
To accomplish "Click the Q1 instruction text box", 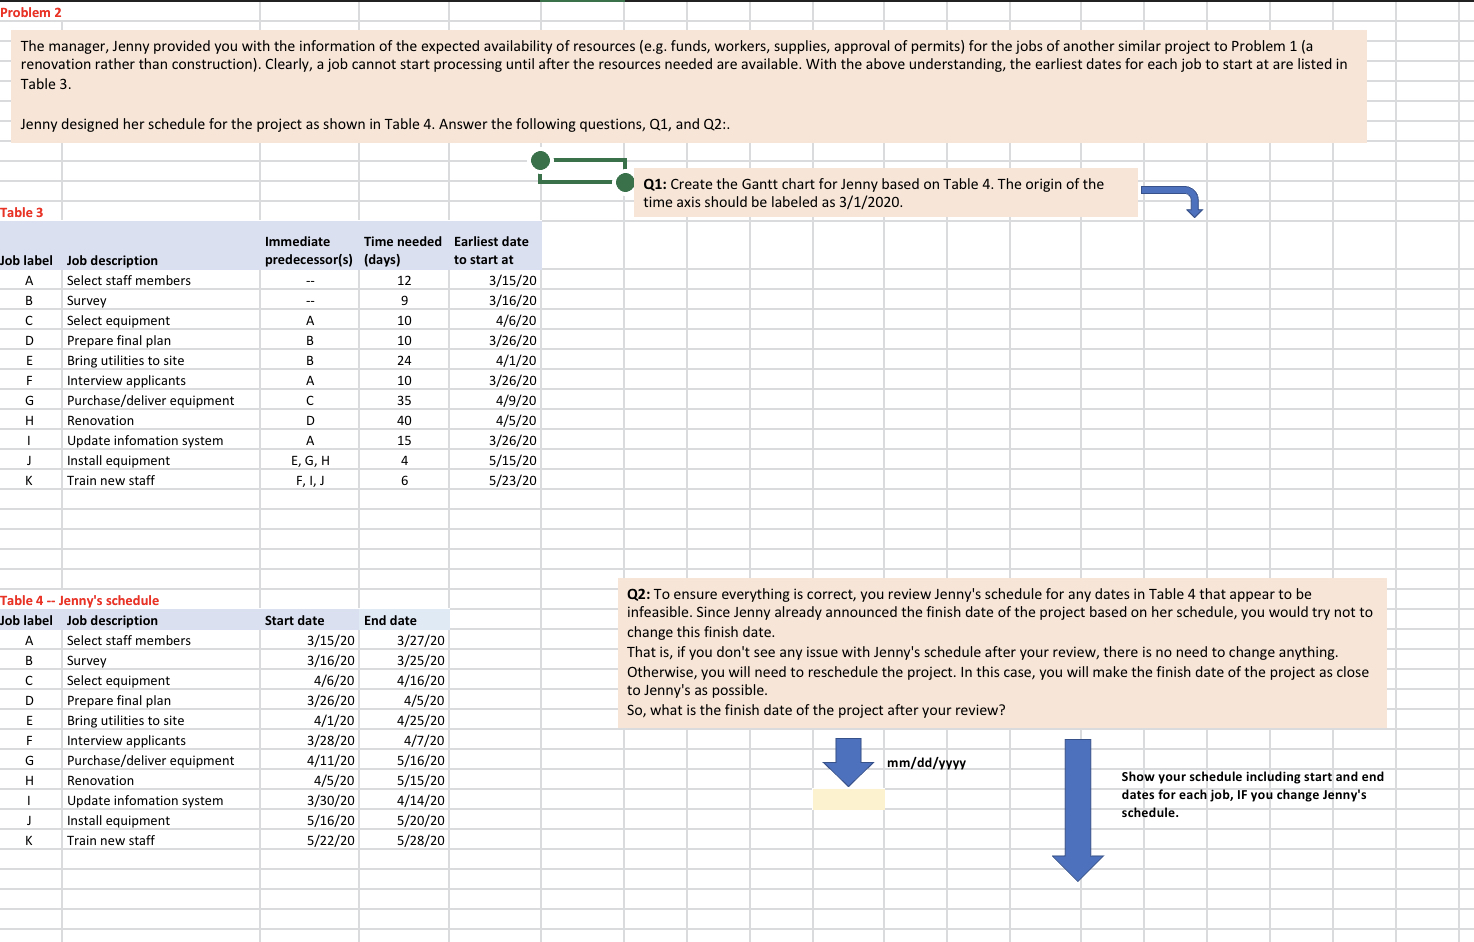I will [x=885, y=192].
